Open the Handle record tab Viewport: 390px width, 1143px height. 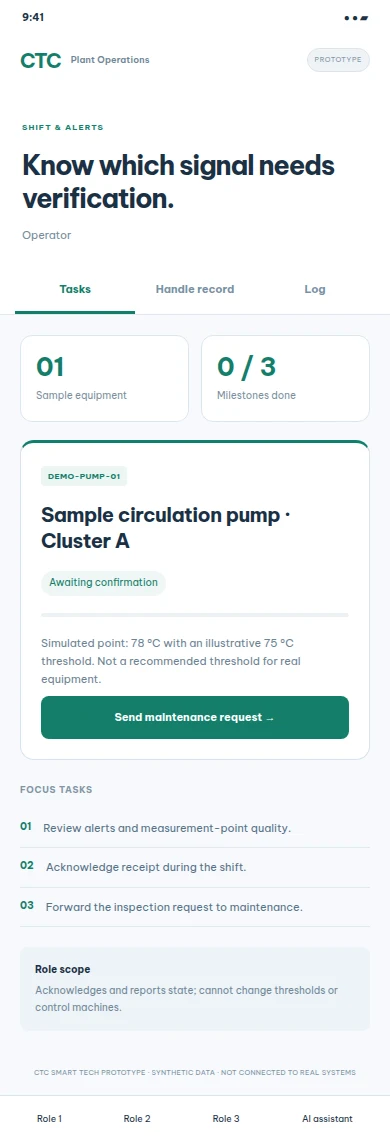195,289
